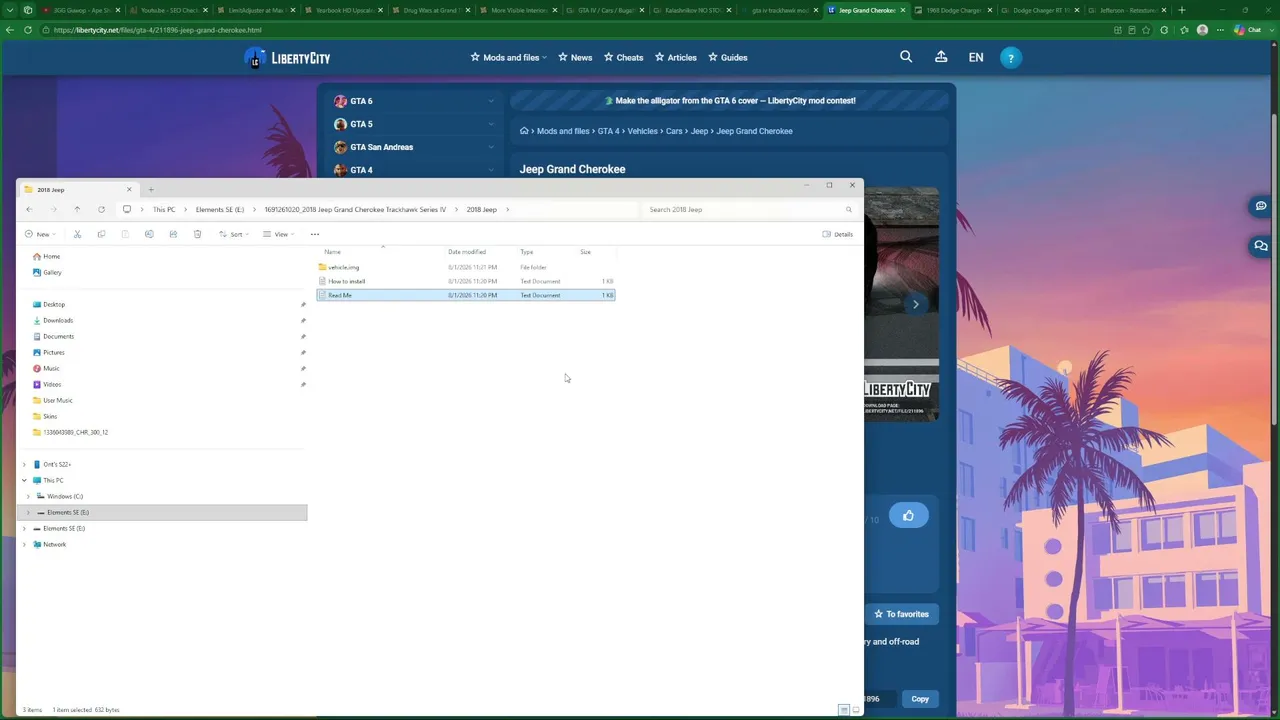Open the vehicle.img folder
The image size is (1280, 720).
click(343, 267)
